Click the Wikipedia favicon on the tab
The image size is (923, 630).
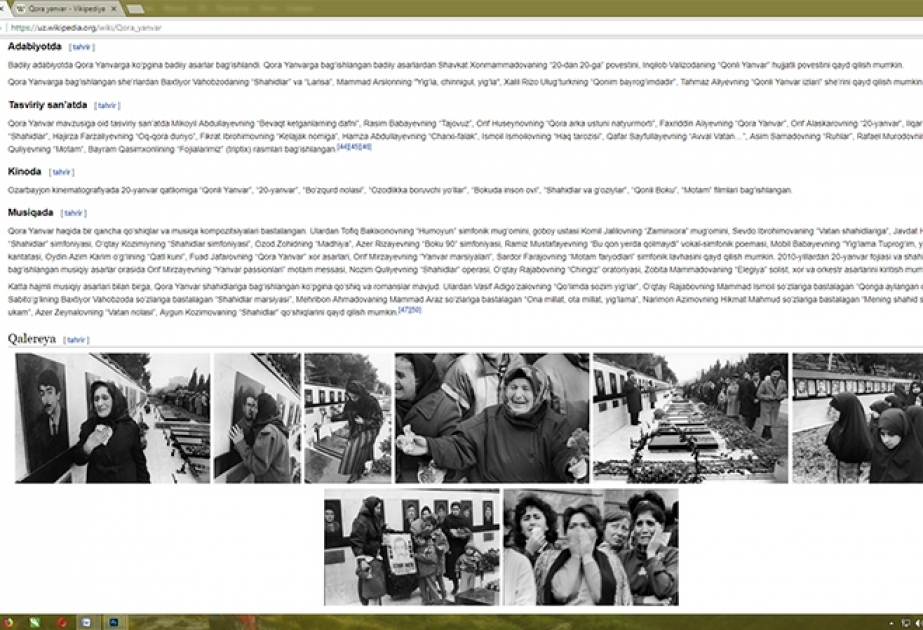[x=22, y=9]
